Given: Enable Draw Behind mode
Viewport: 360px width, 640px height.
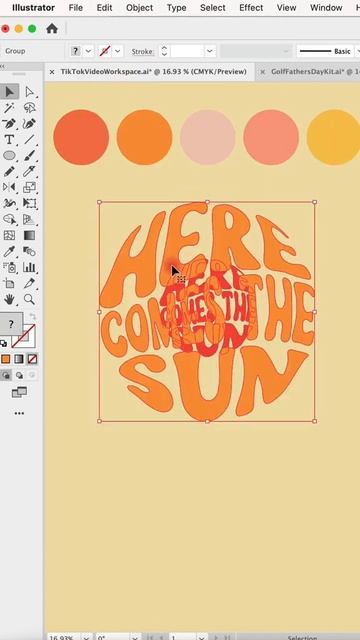Looking at the screenshot, I should pyautogui.click(x=19, y=375).
